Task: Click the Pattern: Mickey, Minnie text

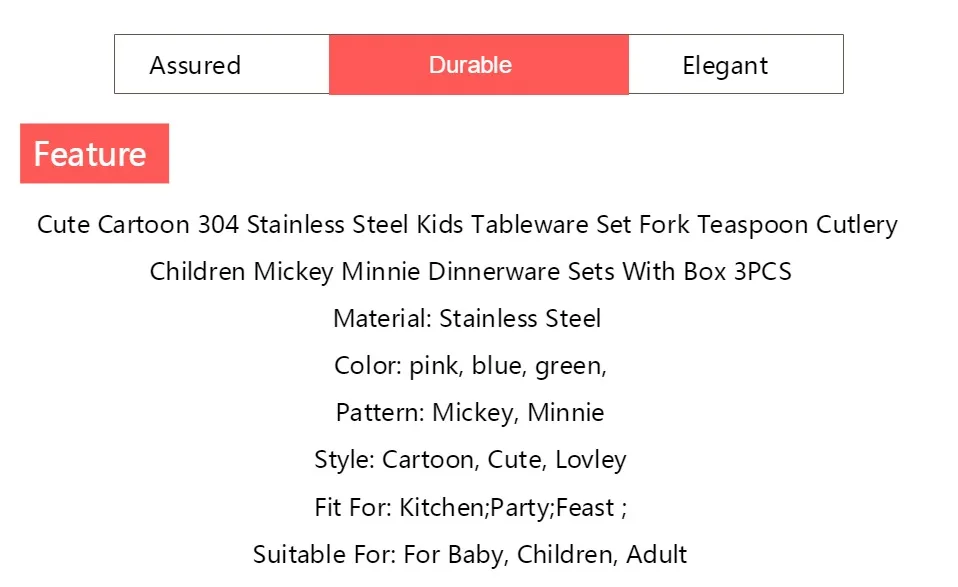Action: 470,412
